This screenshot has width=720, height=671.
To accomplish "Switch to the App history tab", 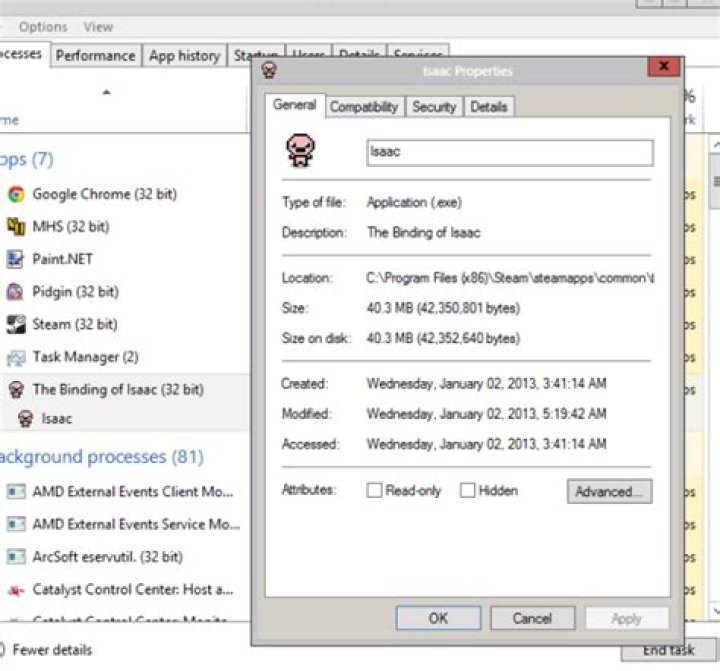I will click(185, 56).
